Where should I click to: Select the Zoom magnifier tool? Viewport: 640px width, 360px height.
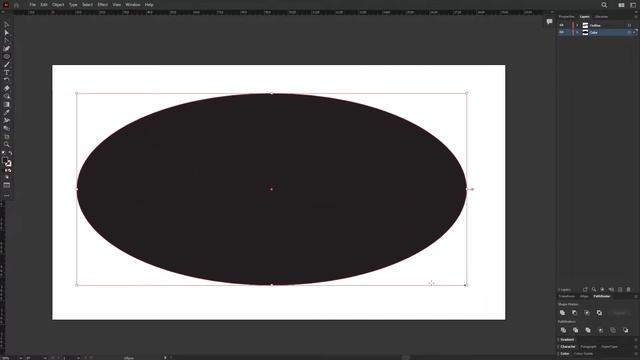point(7,144)
